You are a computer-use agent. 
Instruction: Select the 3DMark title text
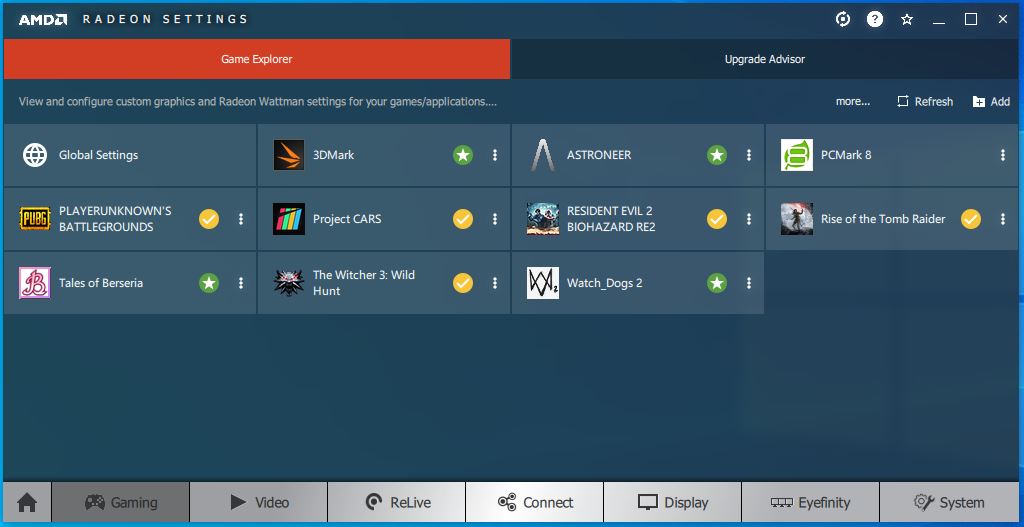click(x=333, y=155)
